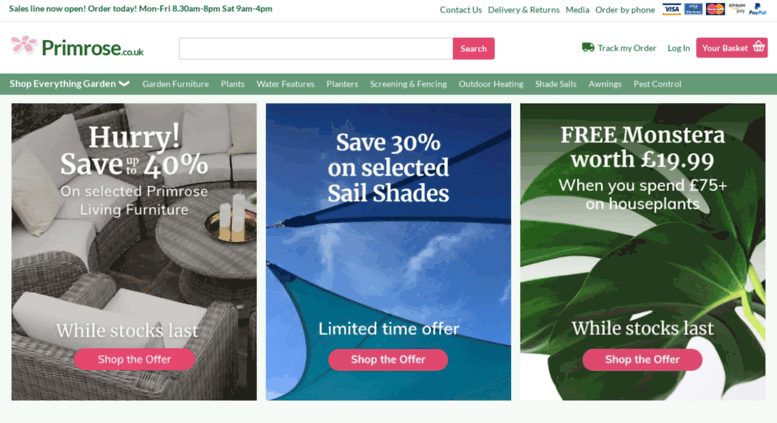
Task: Open the Pest Control category
Action: [657, 84]
